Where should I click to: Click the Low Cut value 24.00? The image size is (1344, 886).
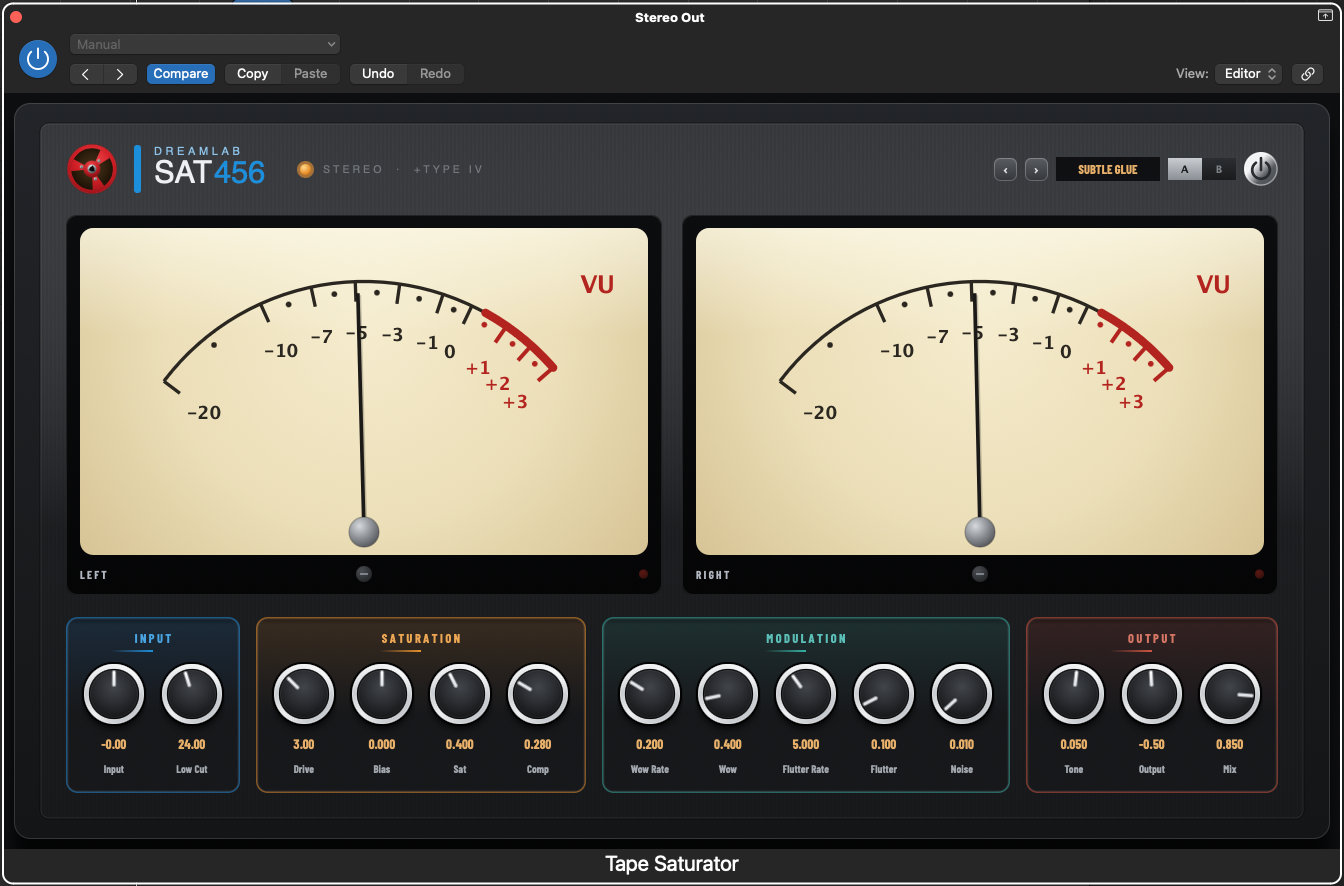tap(192, 745)
